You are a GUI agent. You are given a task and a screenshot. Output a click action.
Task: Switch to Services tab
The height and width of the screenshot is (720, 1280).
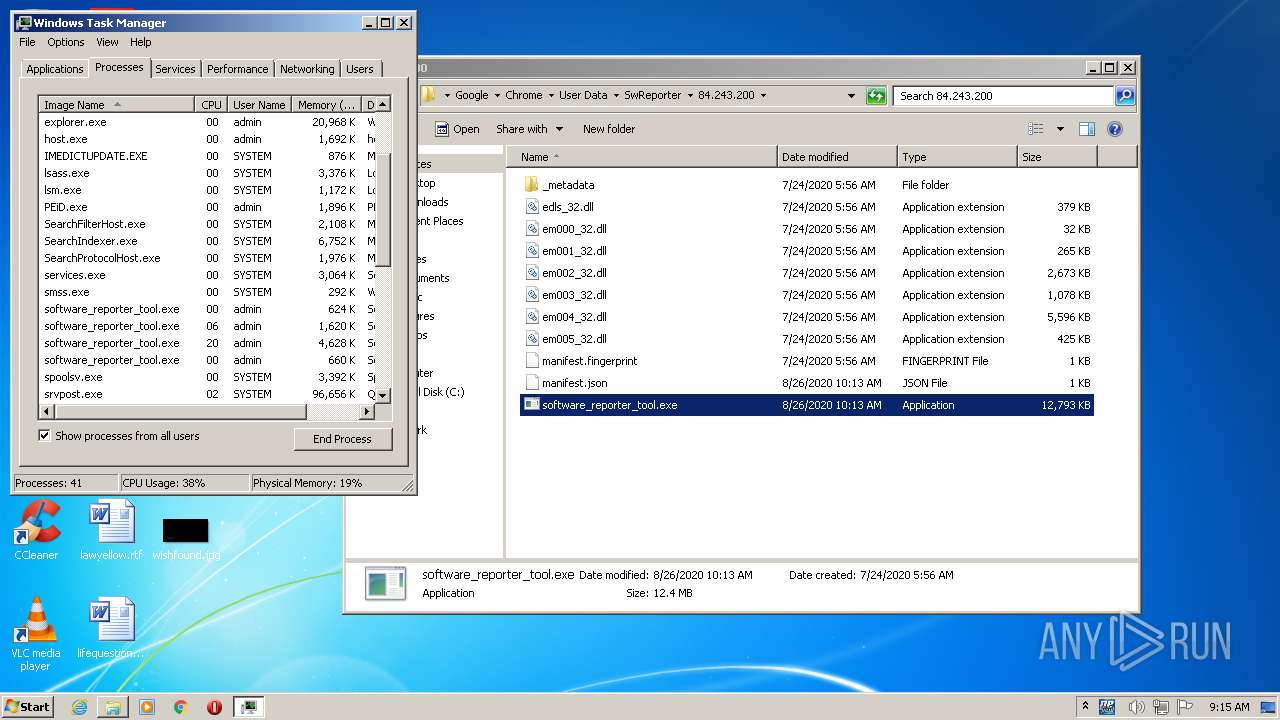175,69
